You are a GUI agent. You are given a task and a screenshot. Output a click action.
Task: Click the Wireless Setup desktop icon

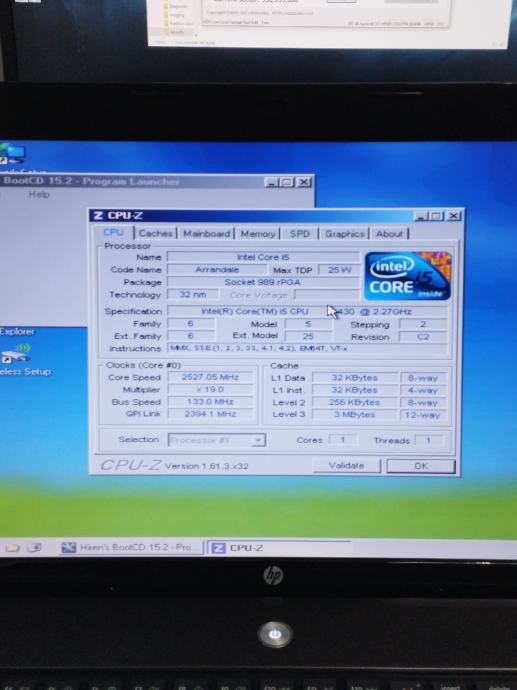18,359
